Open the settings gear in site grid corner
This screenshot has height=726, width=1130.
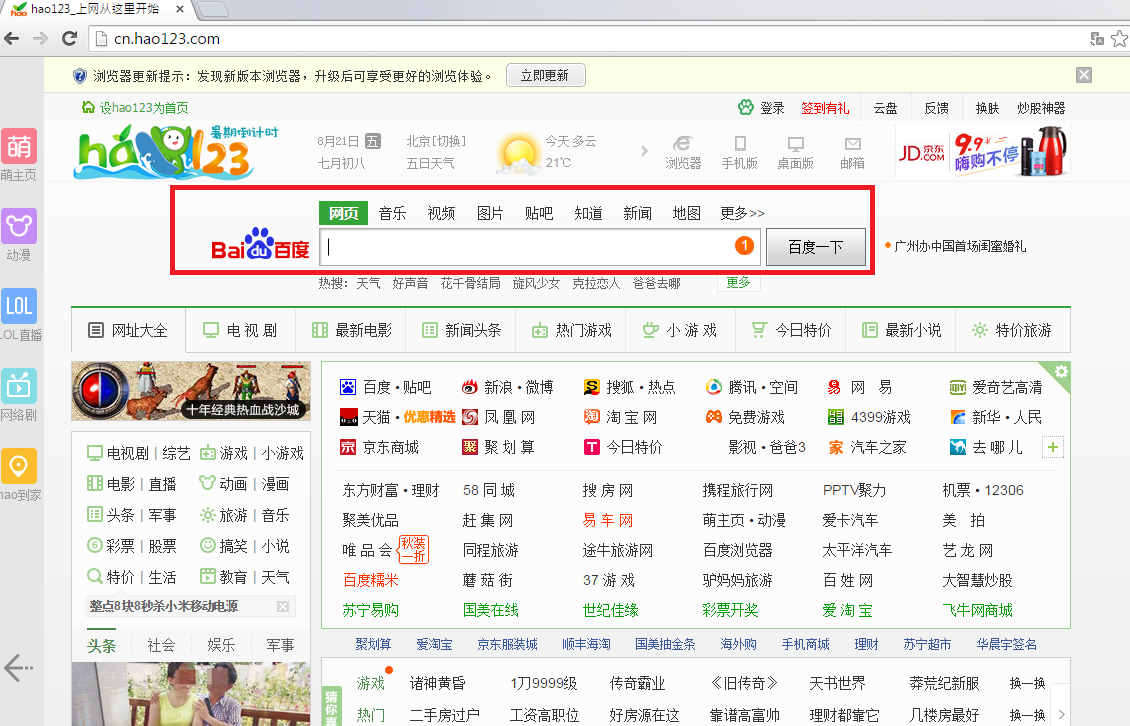1061,372
